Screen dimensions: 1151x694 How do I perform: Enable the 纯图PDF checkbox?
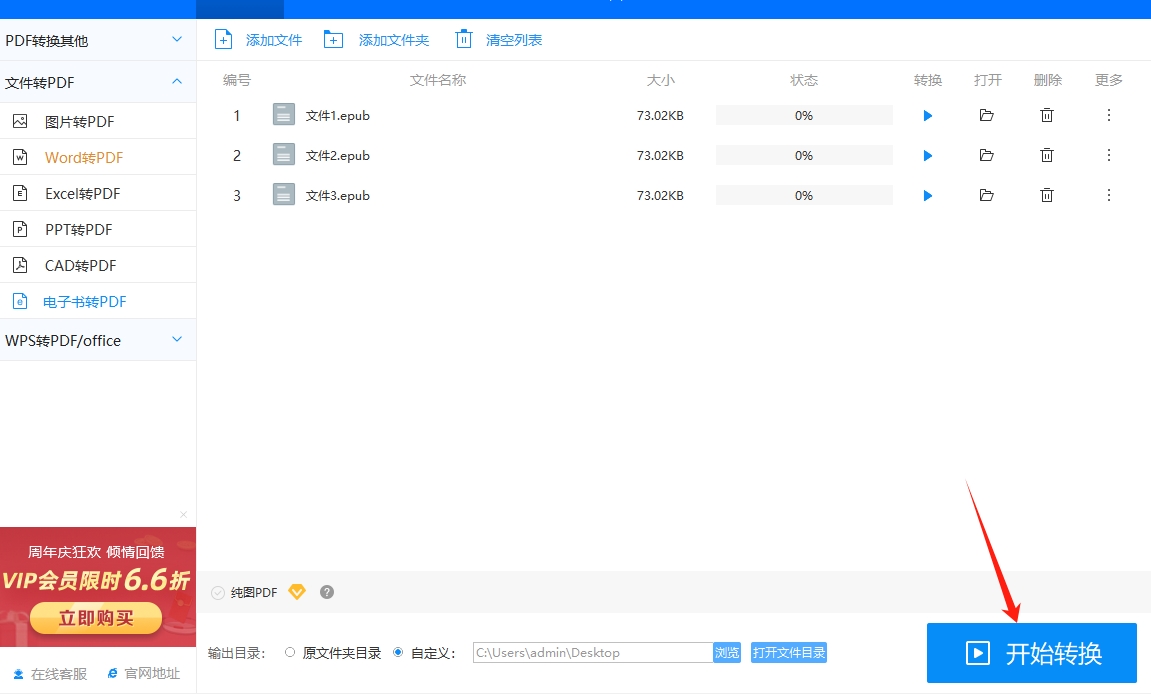[x=217, y=593]
